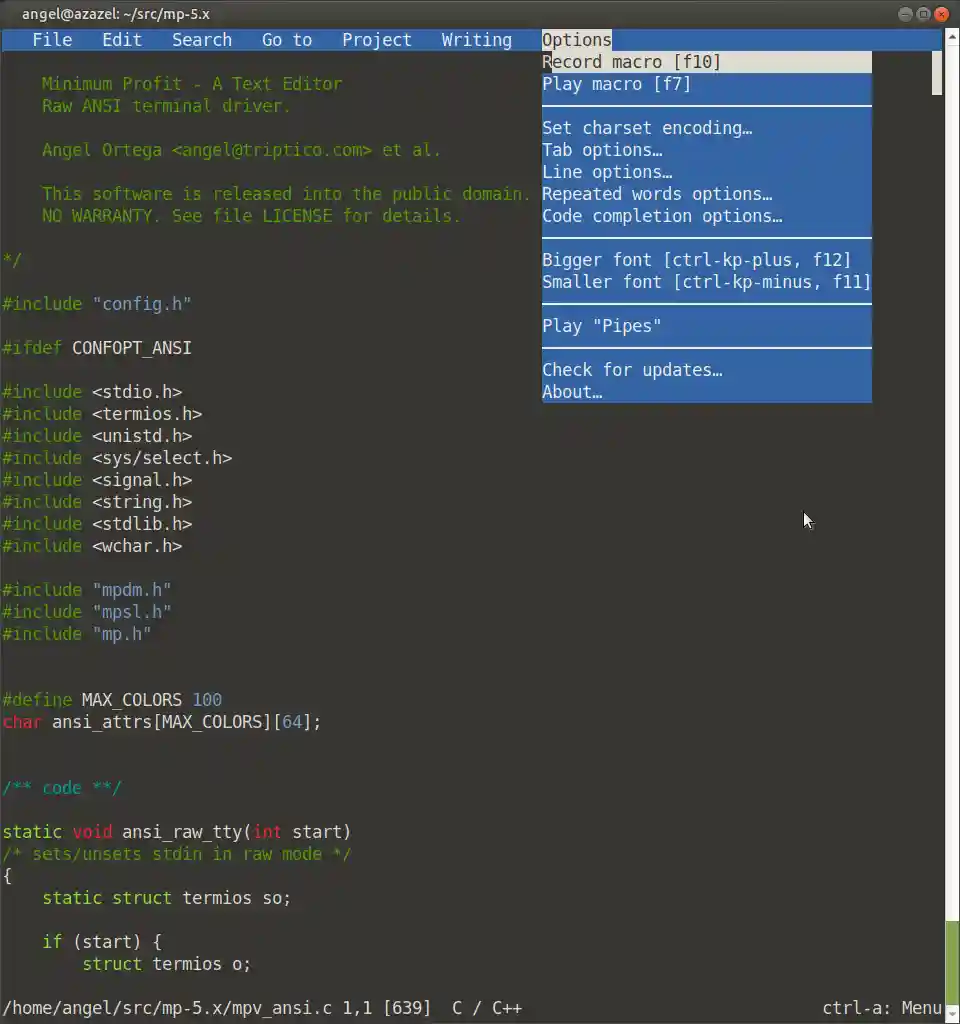Open Line options…
Viewport: 960px width, 1024px height.
click(707, 172)
